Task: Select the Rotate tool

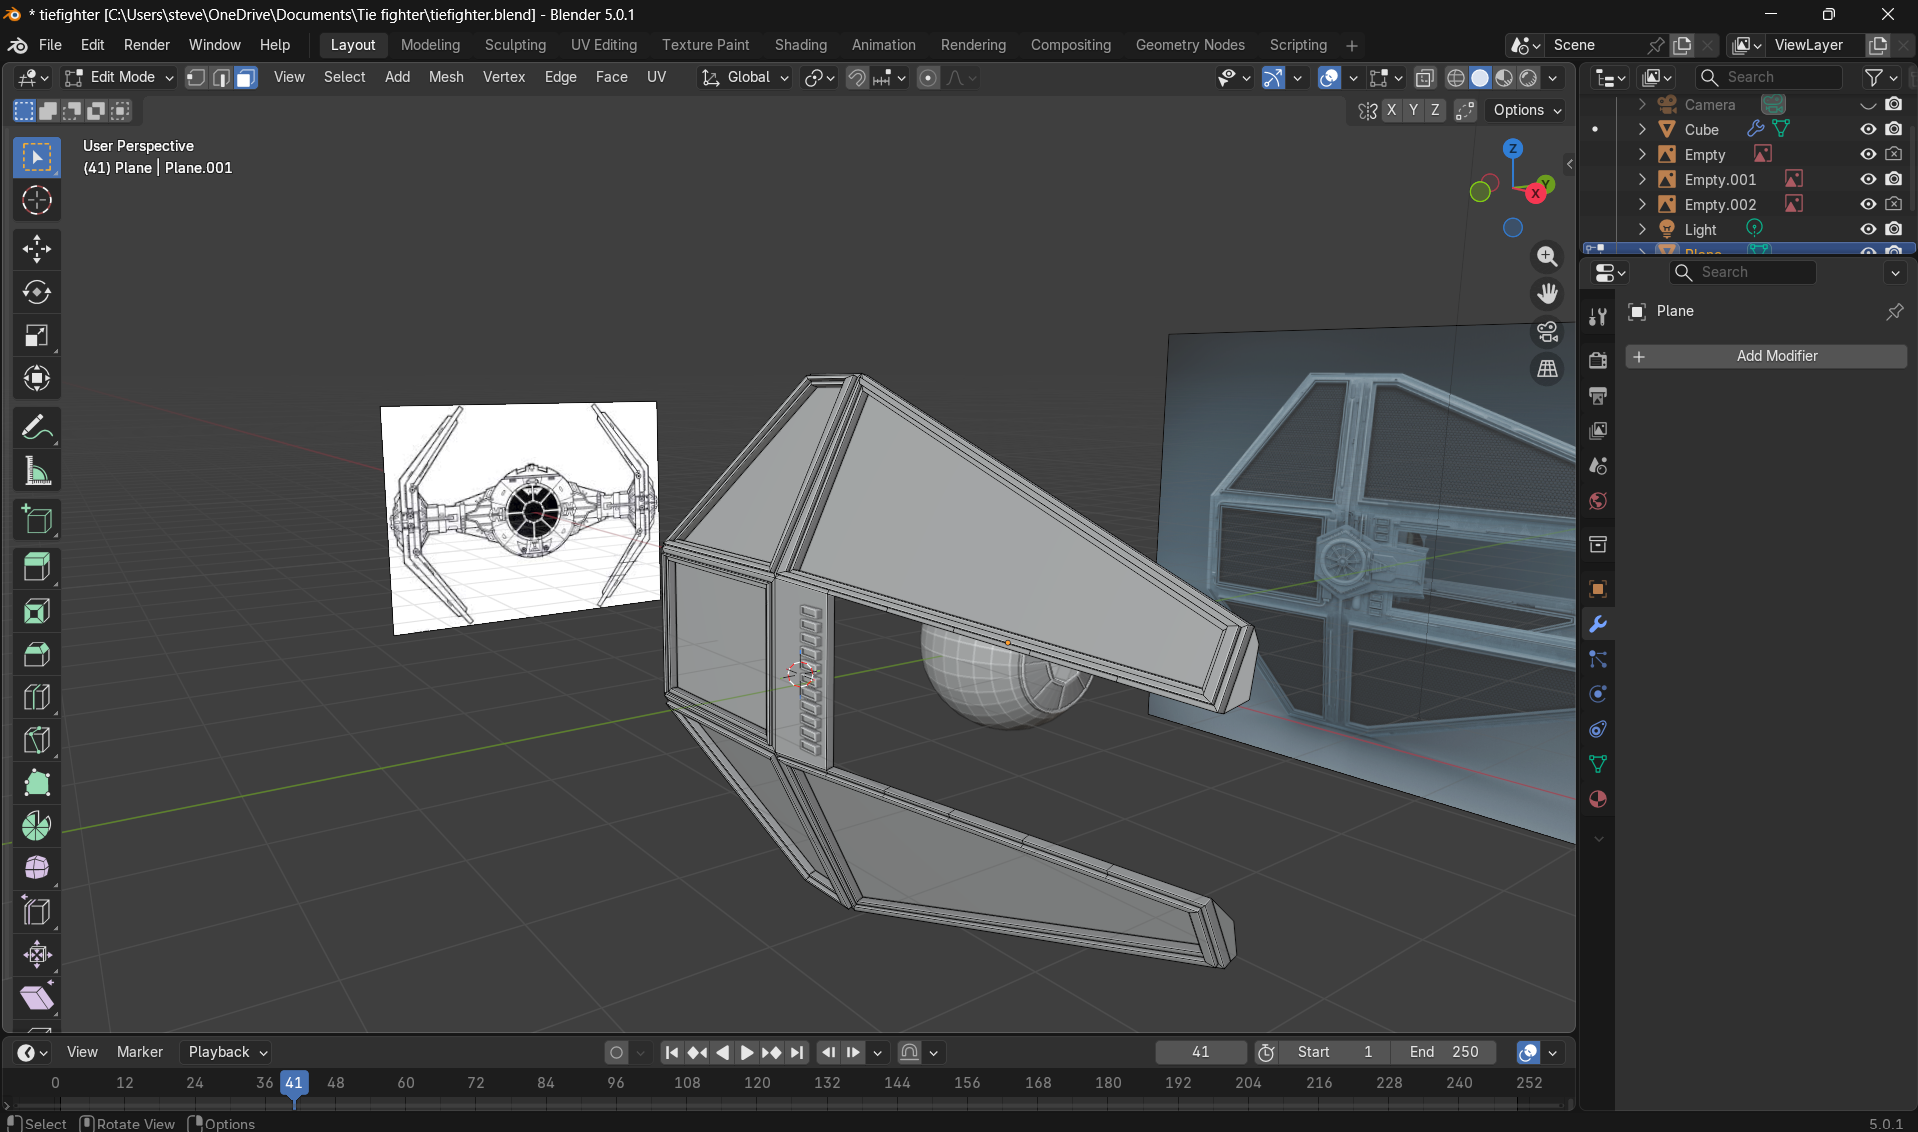Action: (37, 292)
